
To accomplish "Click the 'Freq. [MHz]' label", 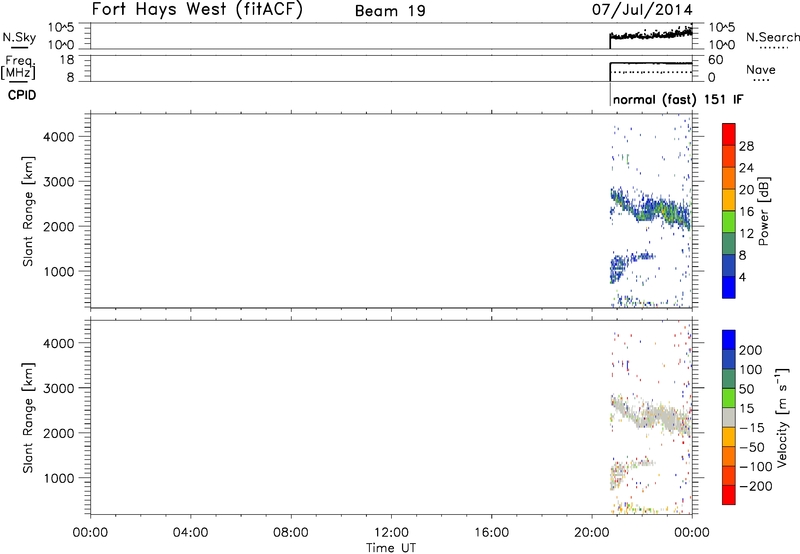I will (x=20, y=67).
